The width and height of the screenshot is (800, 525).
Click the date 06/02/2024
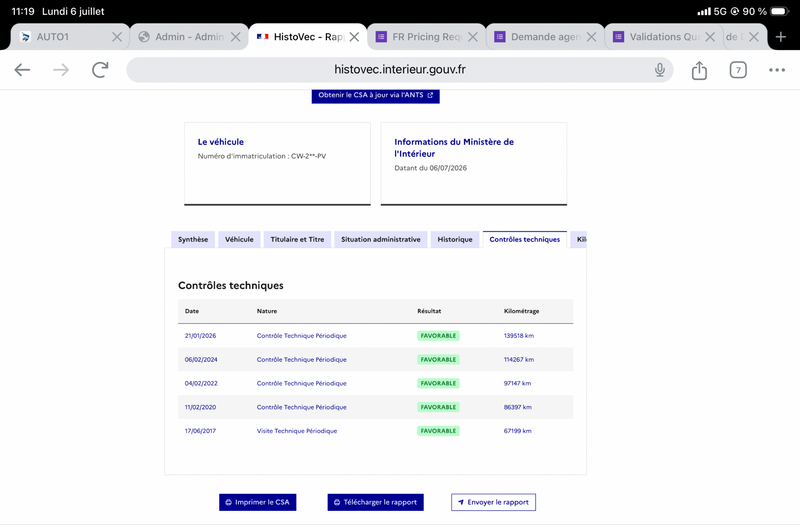201,360
